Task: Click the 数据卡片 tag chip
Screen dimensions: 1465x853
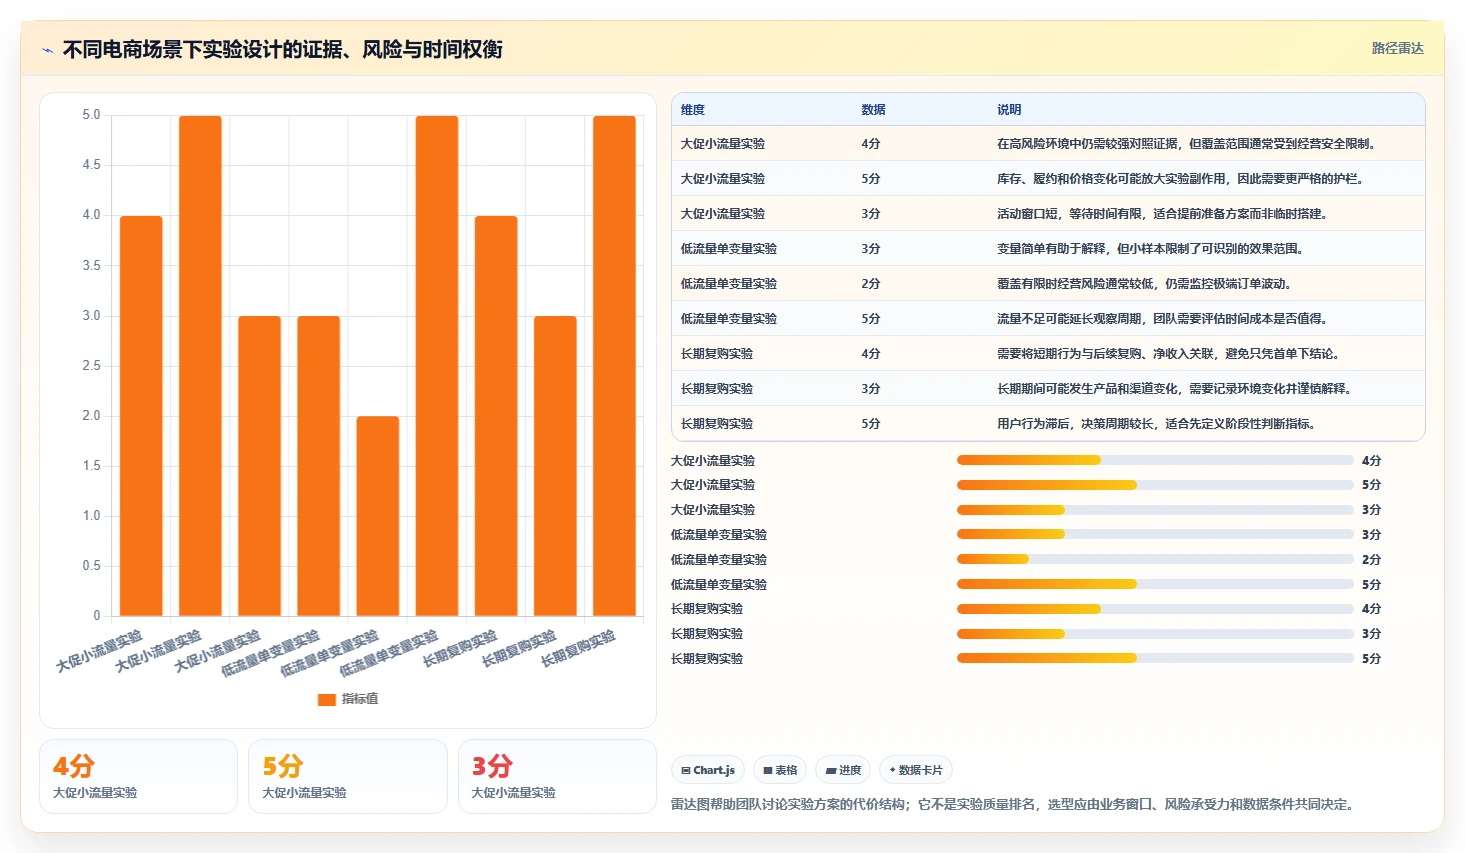Action: pos(916,770)
